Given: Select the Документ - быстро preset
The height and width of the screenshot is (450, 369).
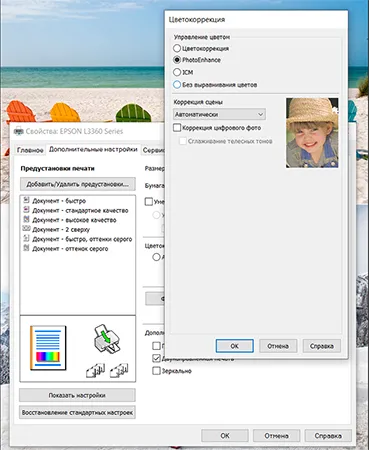Looking at the screenshot, I should click(59, 201).
